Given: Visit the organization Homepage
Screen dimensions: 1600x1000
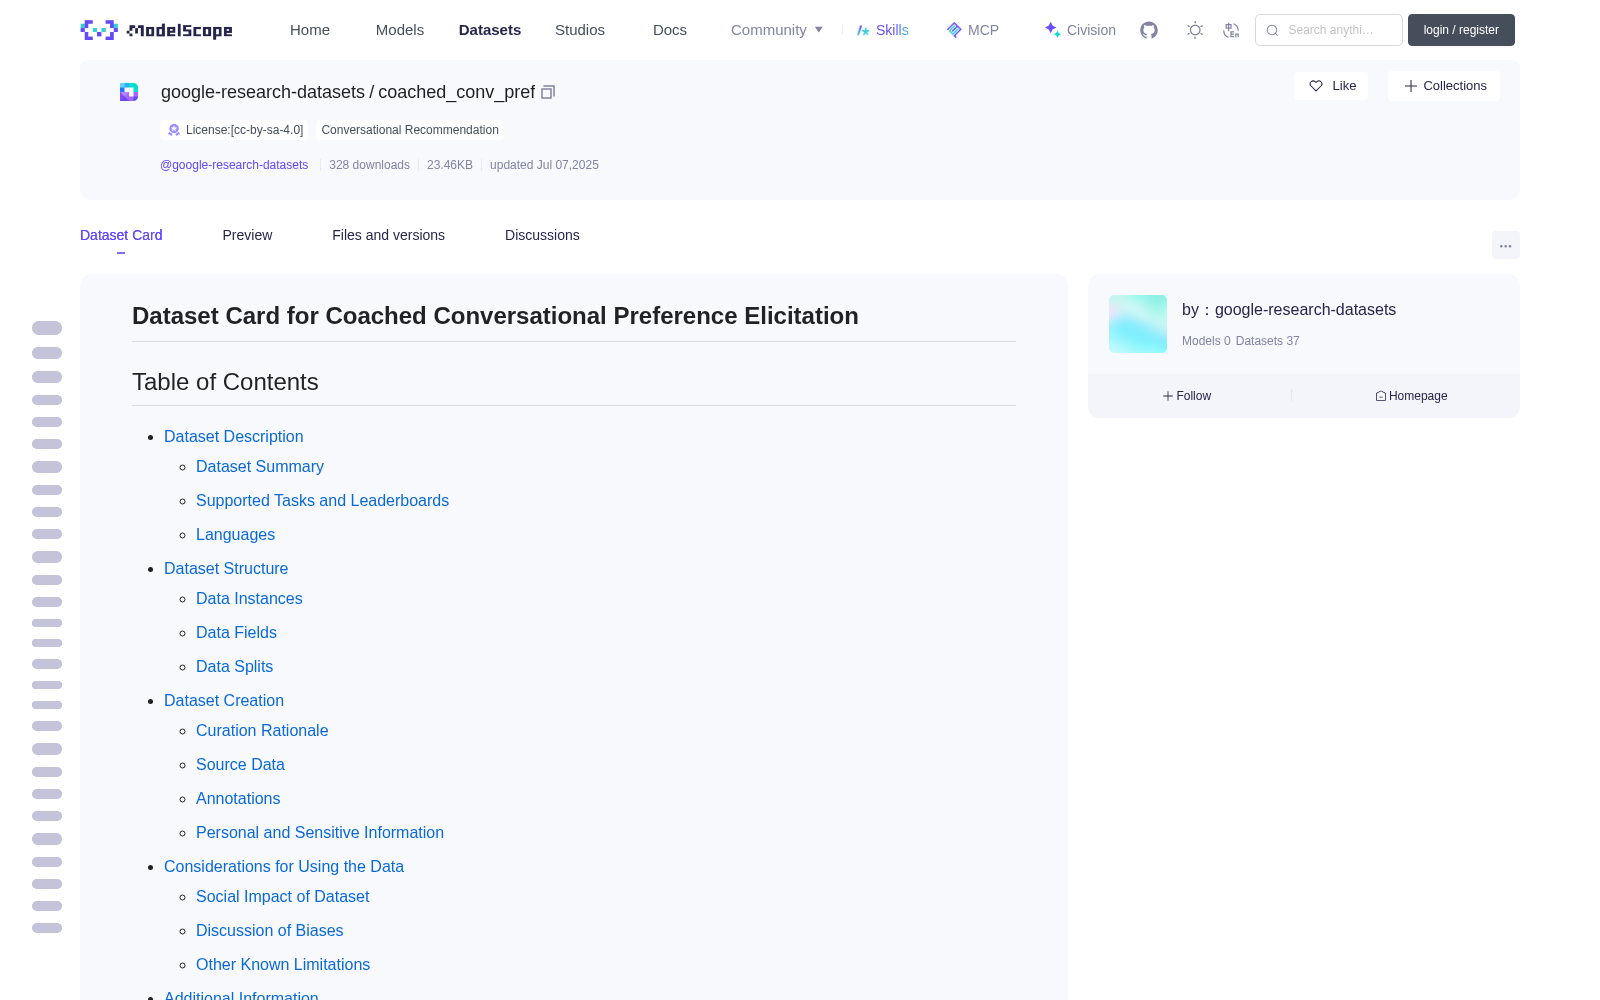Looking at the screenshot, I should click(x=1411, y=396).
